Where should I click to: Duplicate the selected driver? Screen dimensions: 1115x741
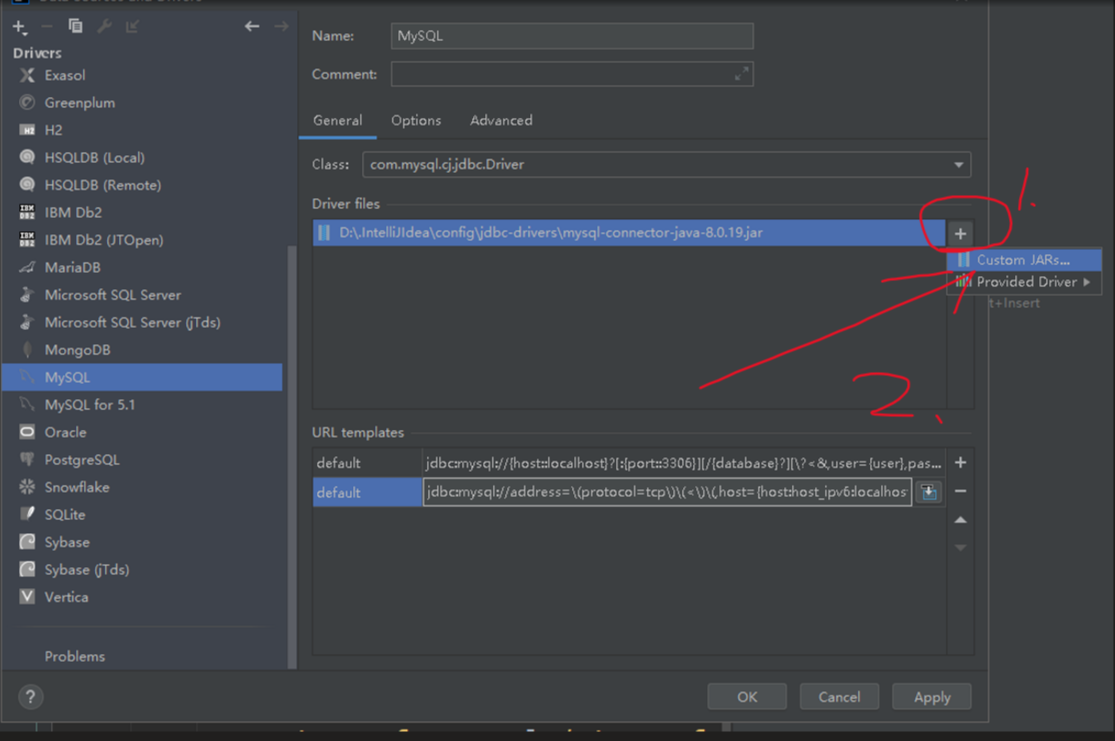coord(75,27)
